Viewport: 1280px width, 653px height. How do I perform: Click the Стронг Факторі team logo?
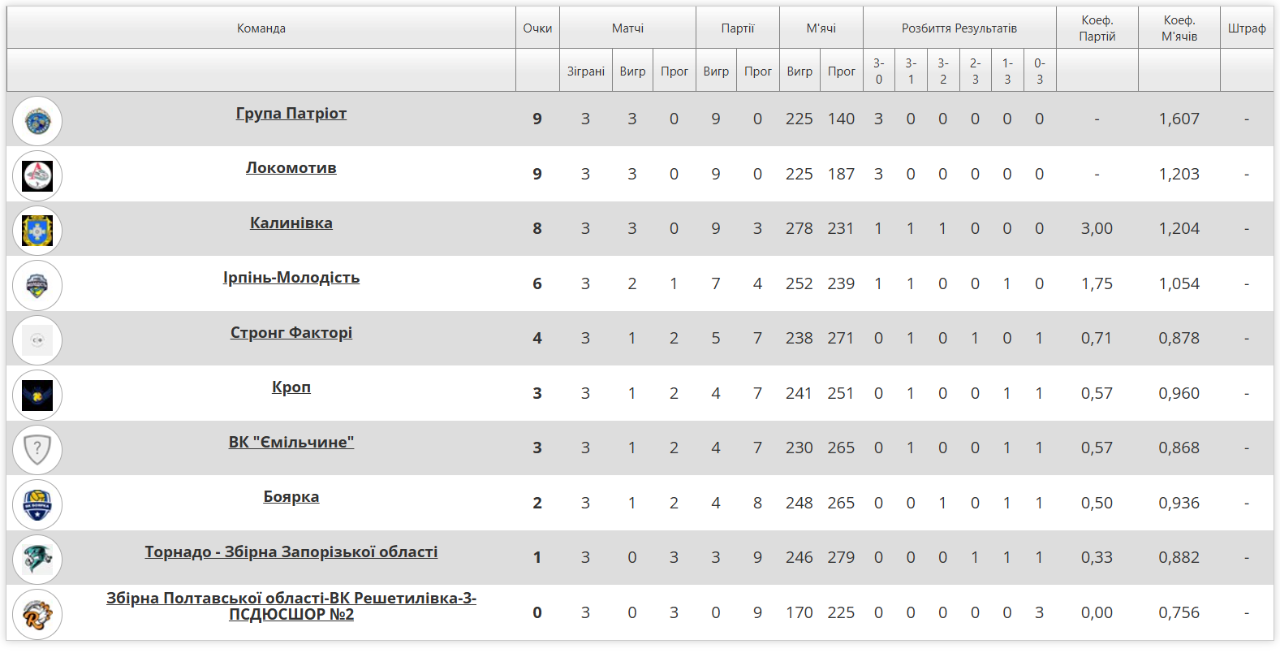37,340
